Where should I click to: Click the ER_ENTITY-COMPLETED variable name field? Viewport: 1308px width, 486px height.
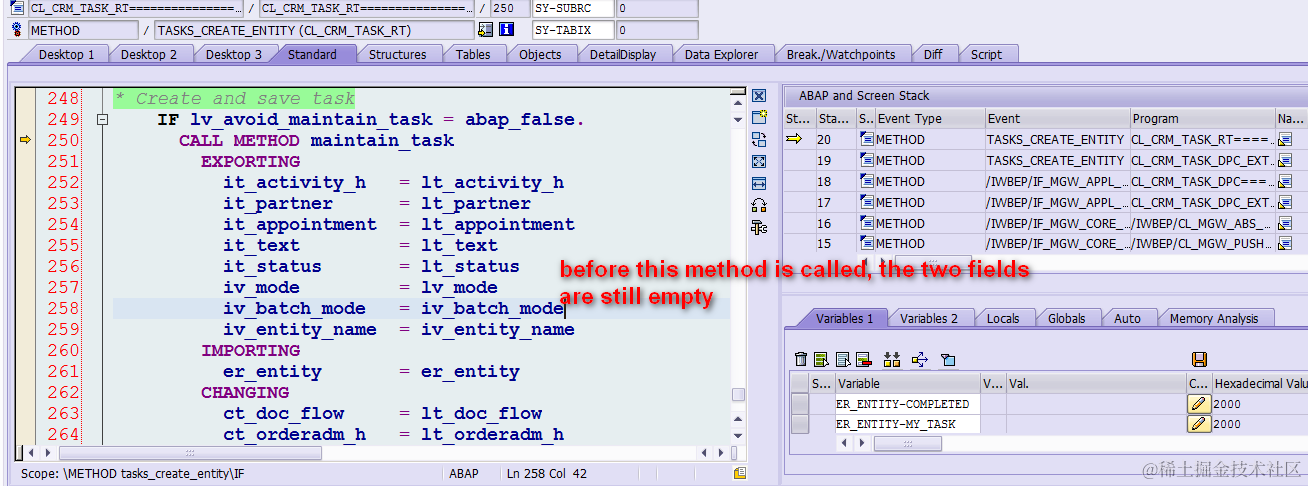907,404
